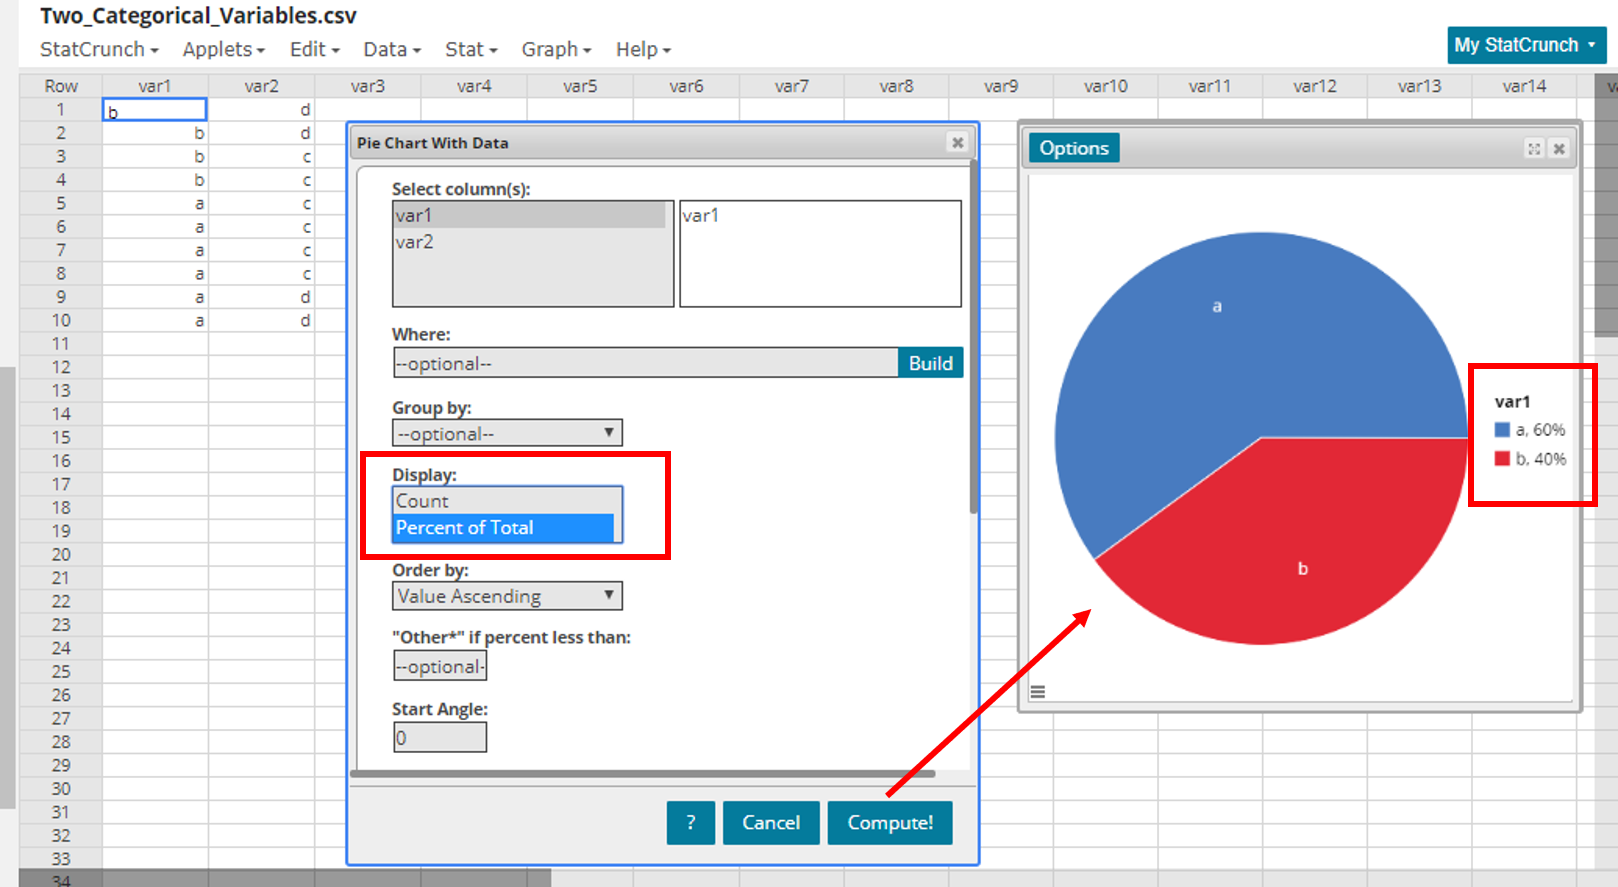Click the question mark help button

point(690,823)
